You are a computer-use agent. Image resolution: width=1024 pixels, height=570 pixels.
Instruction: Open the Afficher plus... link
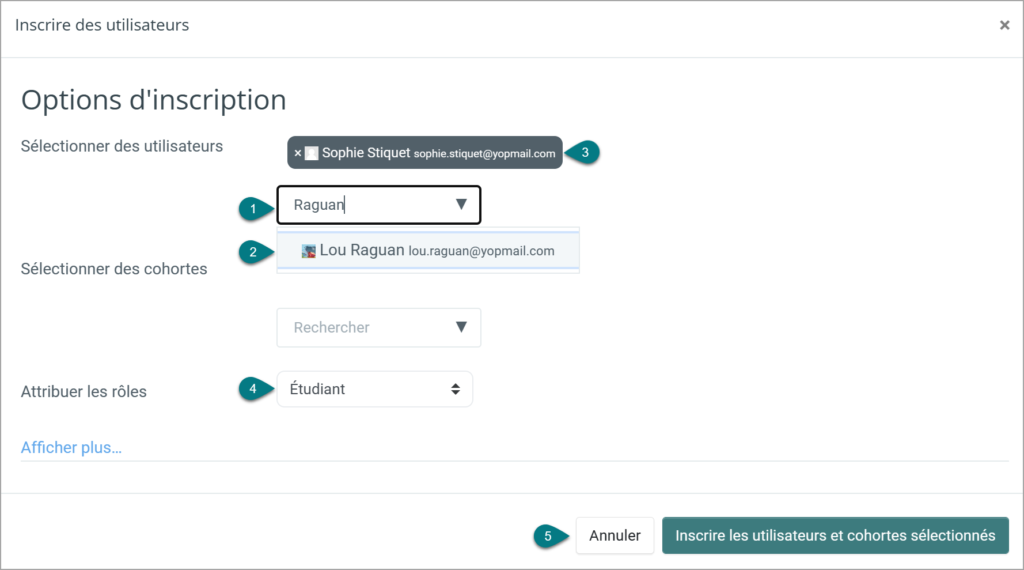tap(71, 447)
